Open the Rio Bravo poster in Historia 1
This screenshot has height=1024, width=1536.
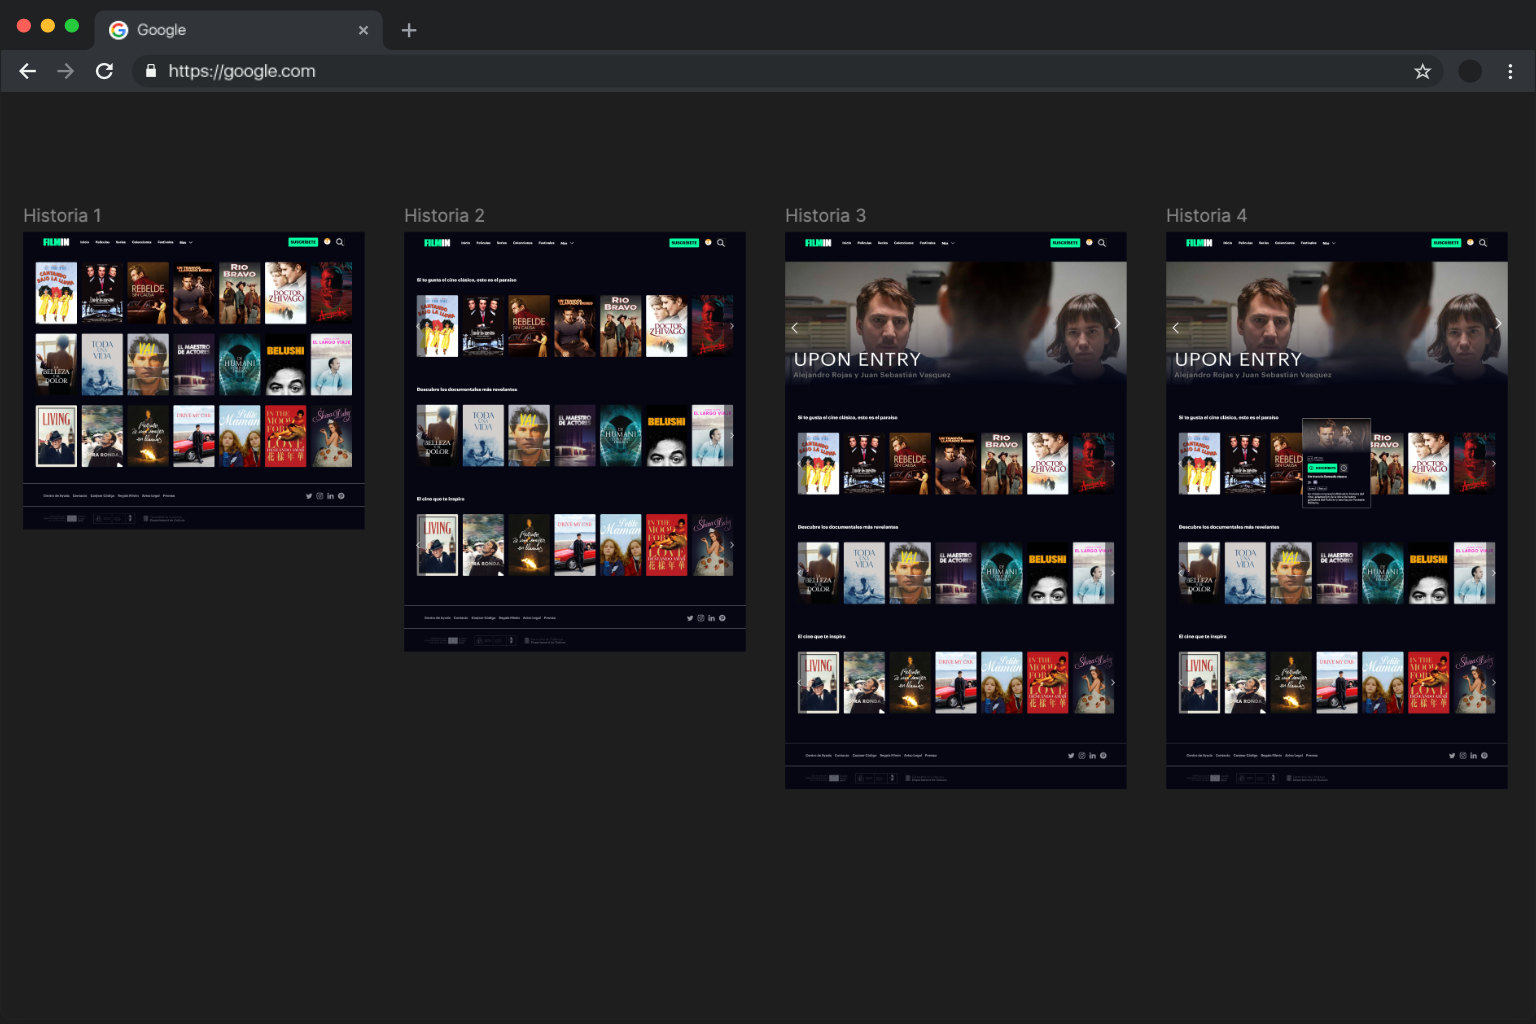tap(240, 293)
